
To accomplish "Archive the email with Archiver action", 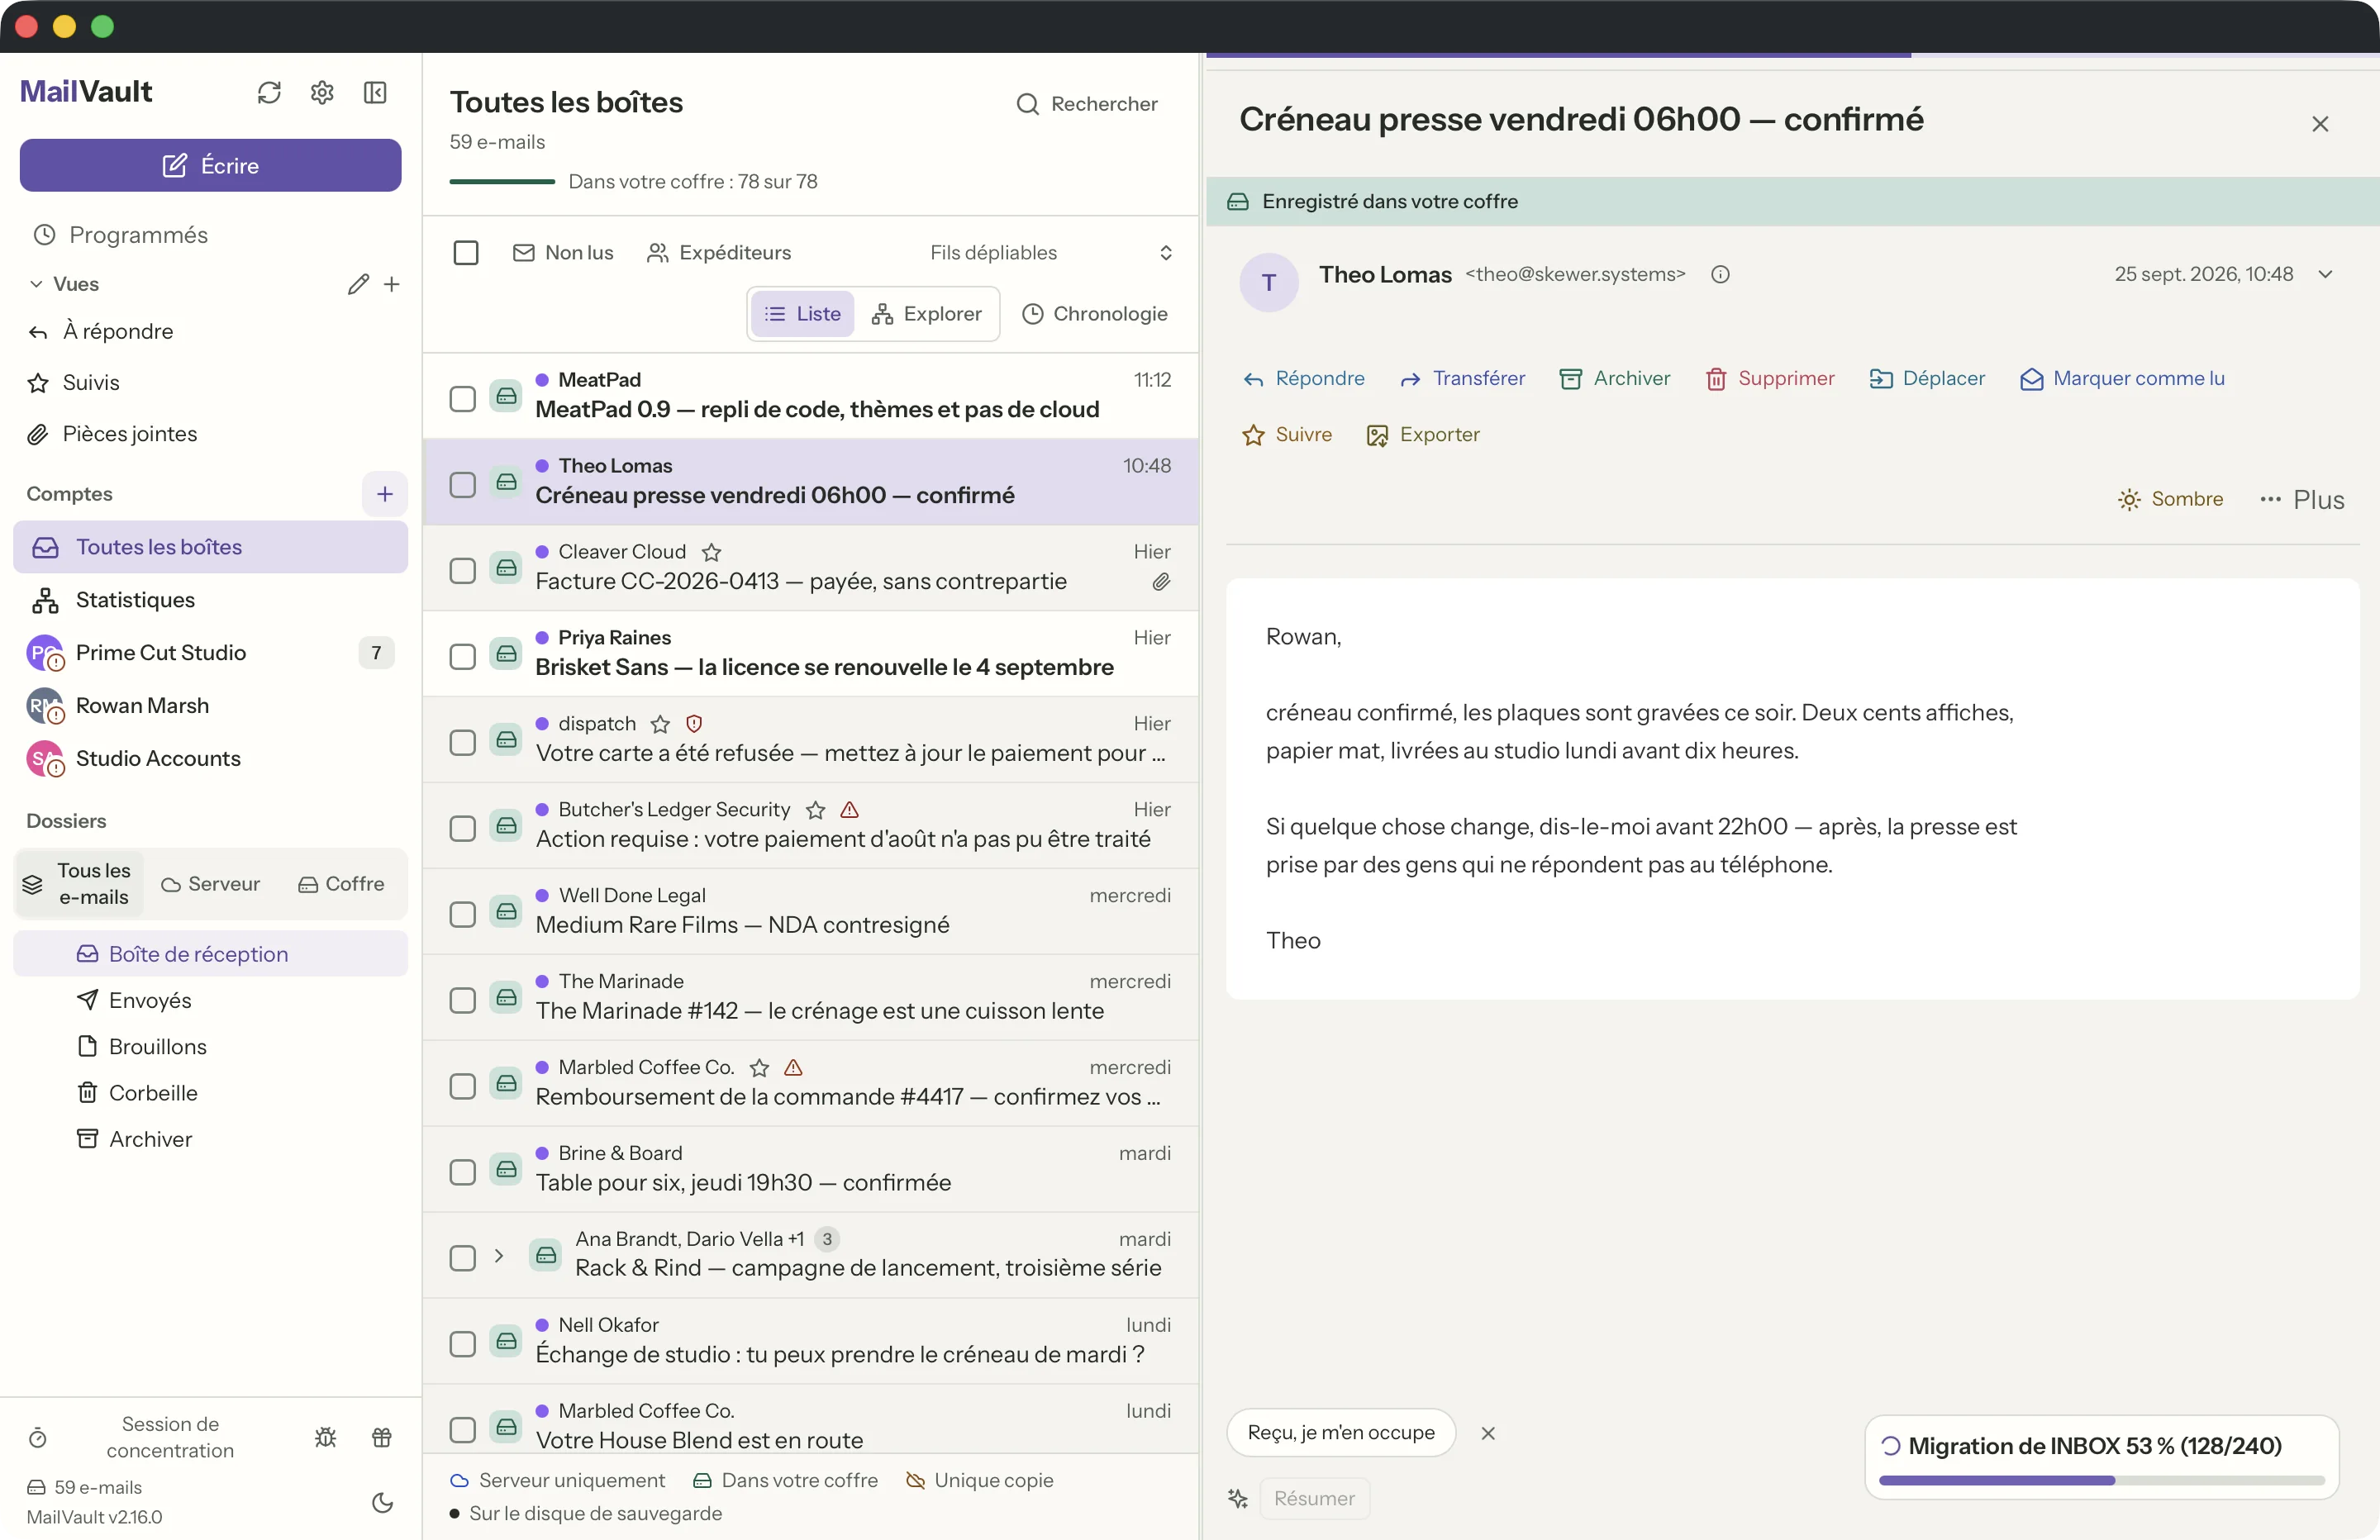I will tap(1614, 379).
